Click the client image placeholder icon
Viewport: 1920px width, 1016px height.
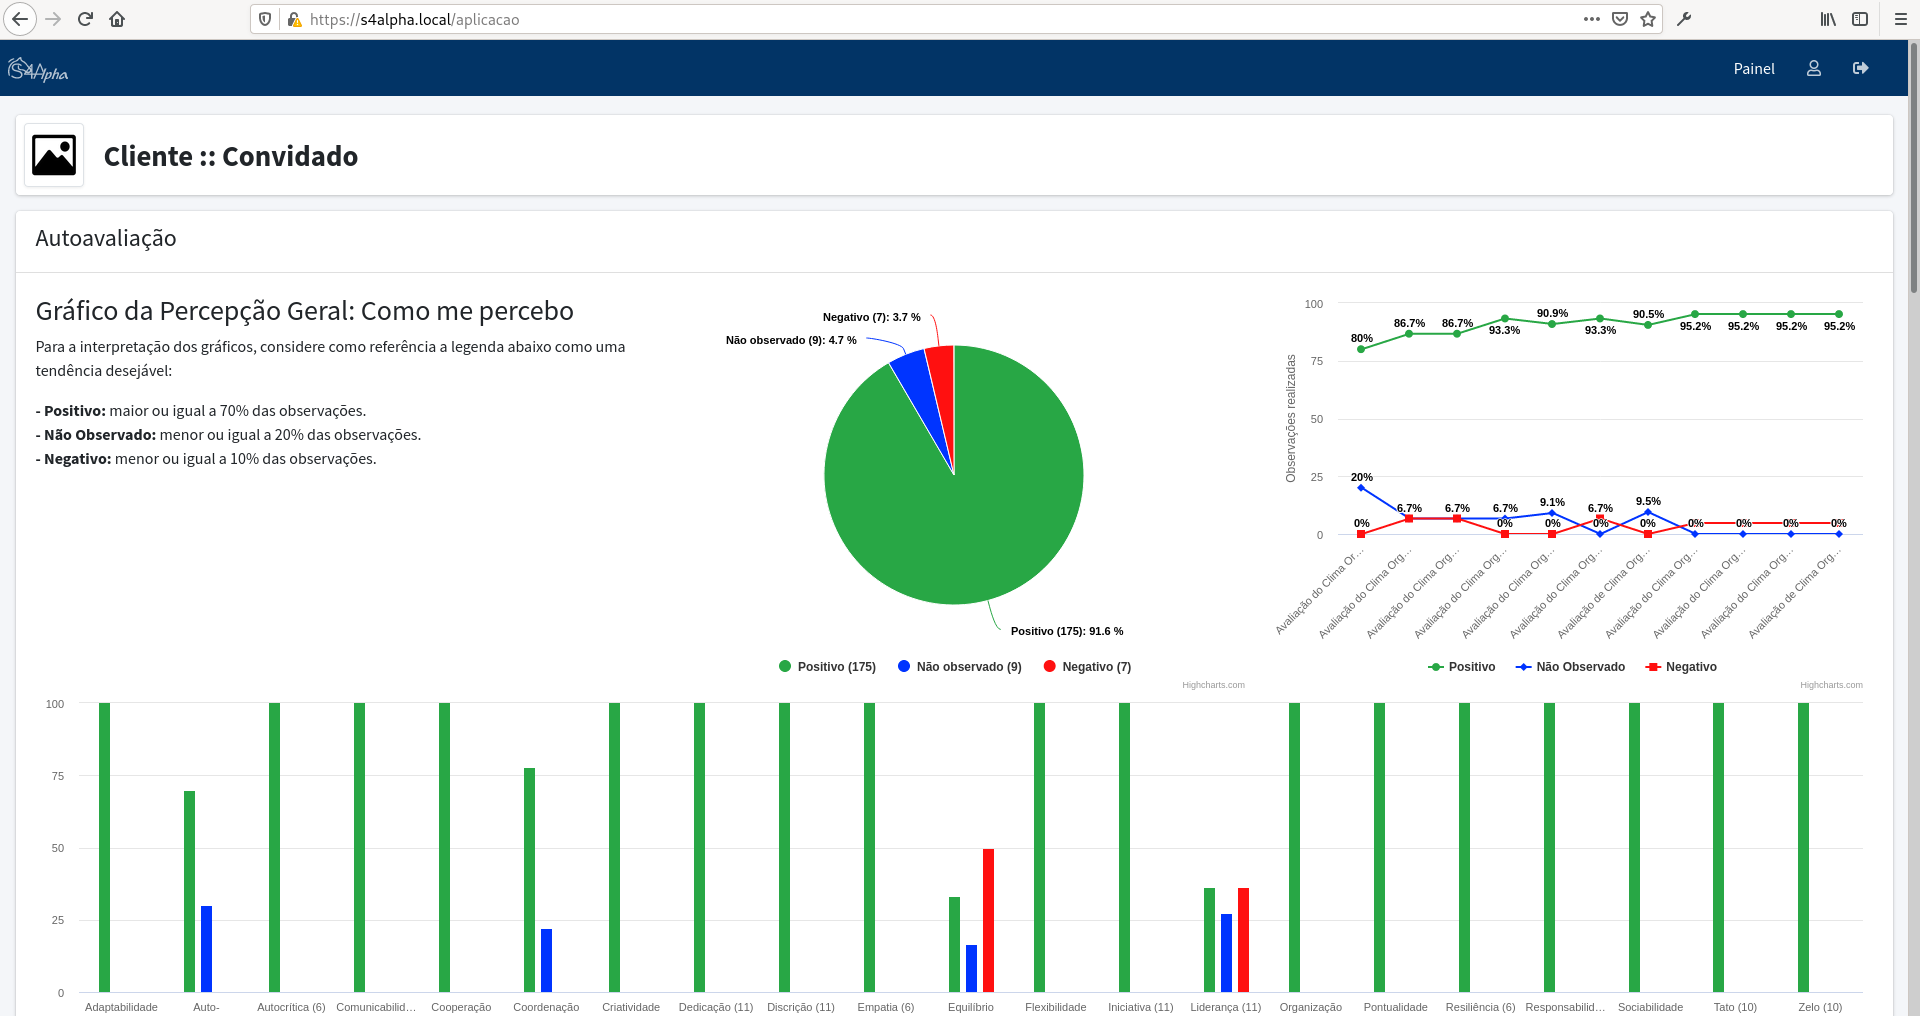pyautogui.click(x=54, y=156)
